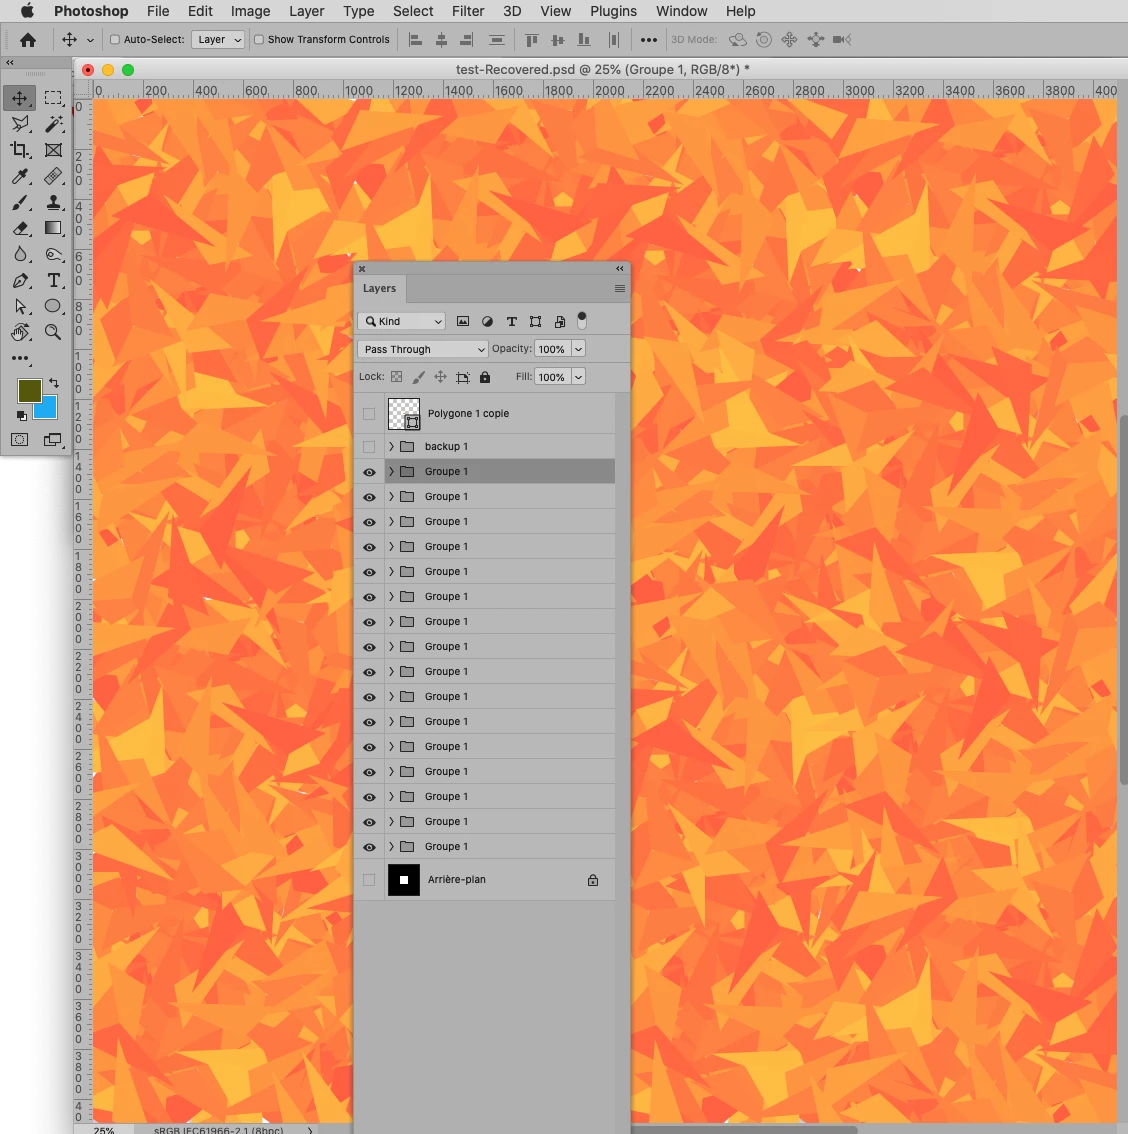
Task: Show the Arrière-plan layer
Action: (369, 880)
